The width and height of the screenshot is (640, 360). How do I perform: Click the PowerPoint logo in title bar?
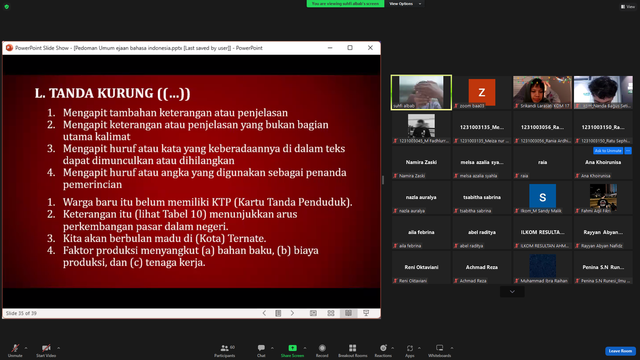pos(9,48)
